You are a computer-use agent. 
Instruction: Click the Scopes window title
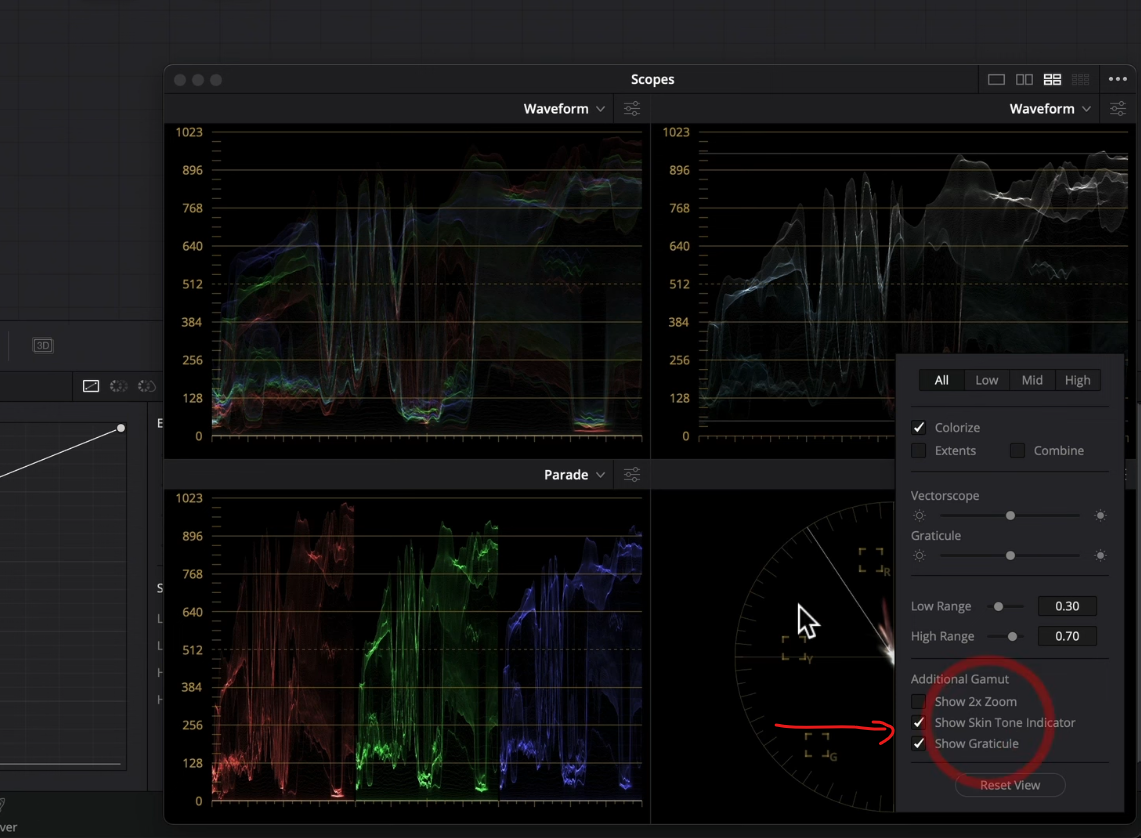coord(653,79)
